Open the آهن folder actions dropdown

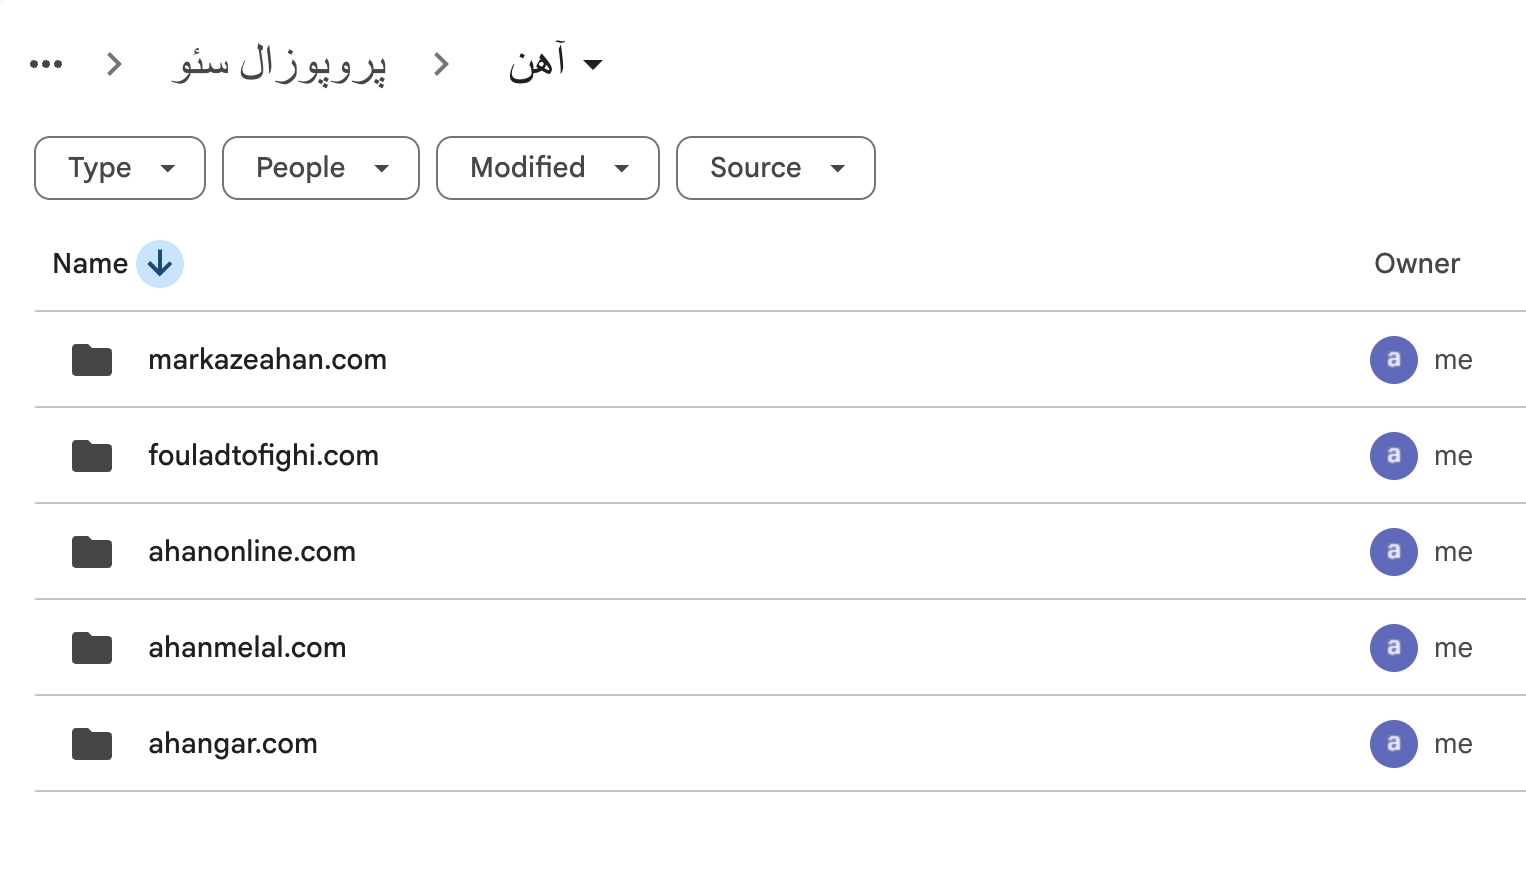[593, 64]
